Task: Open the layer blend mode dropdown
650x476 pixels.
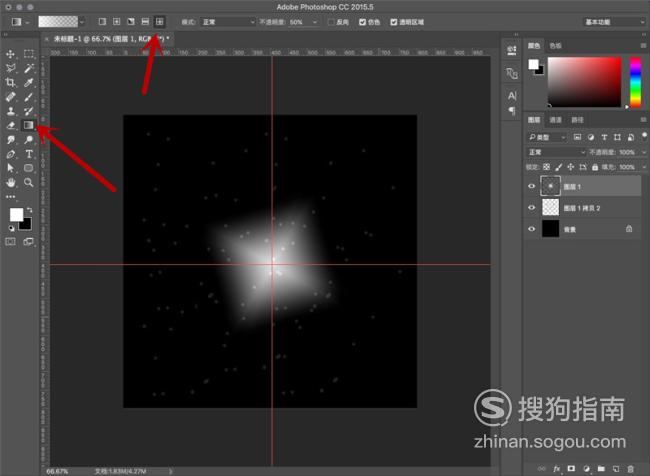Action: [x=556, y=152]
